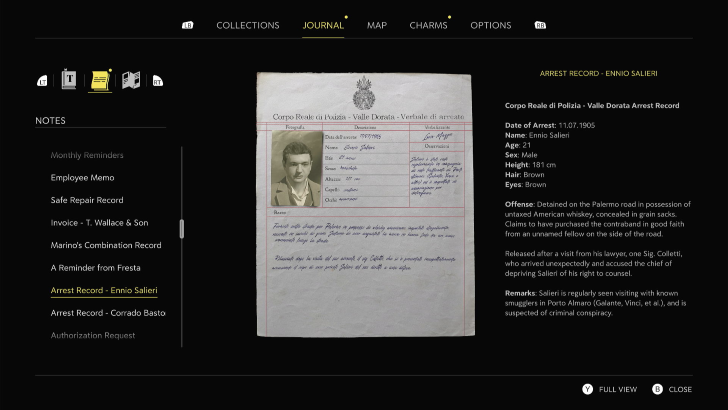Select the Employee Memo note
The height and width of the screenshot is (410, 728).
pos(82,177)
